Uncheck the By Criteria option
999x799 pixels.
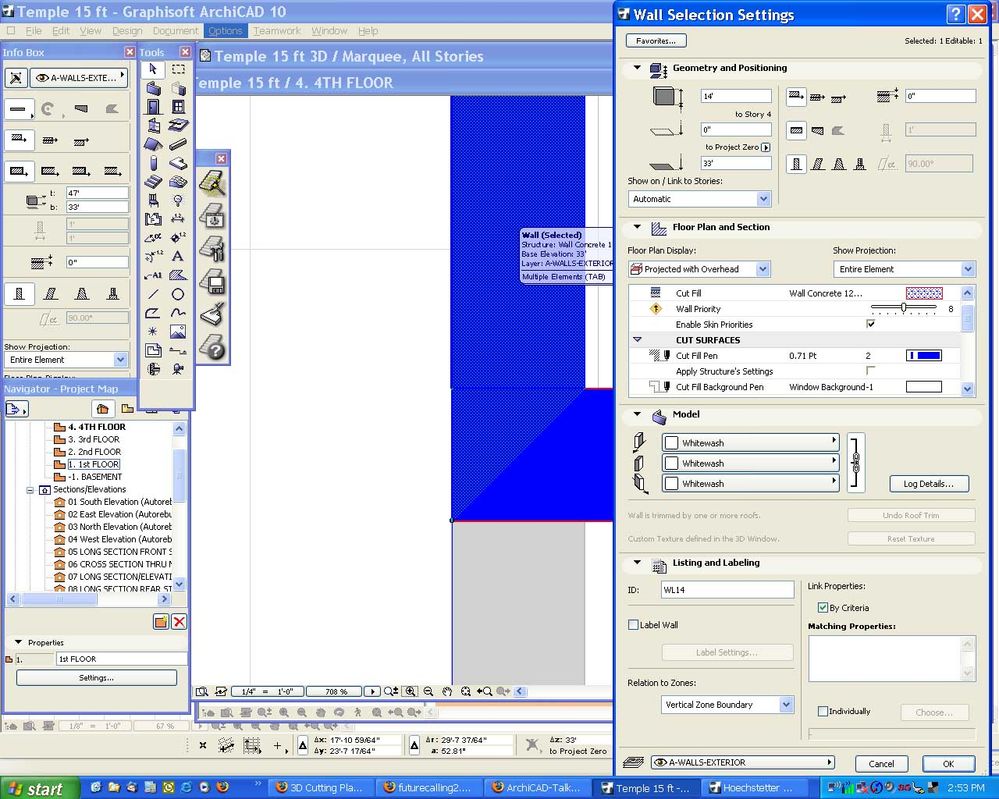point(822,607)
